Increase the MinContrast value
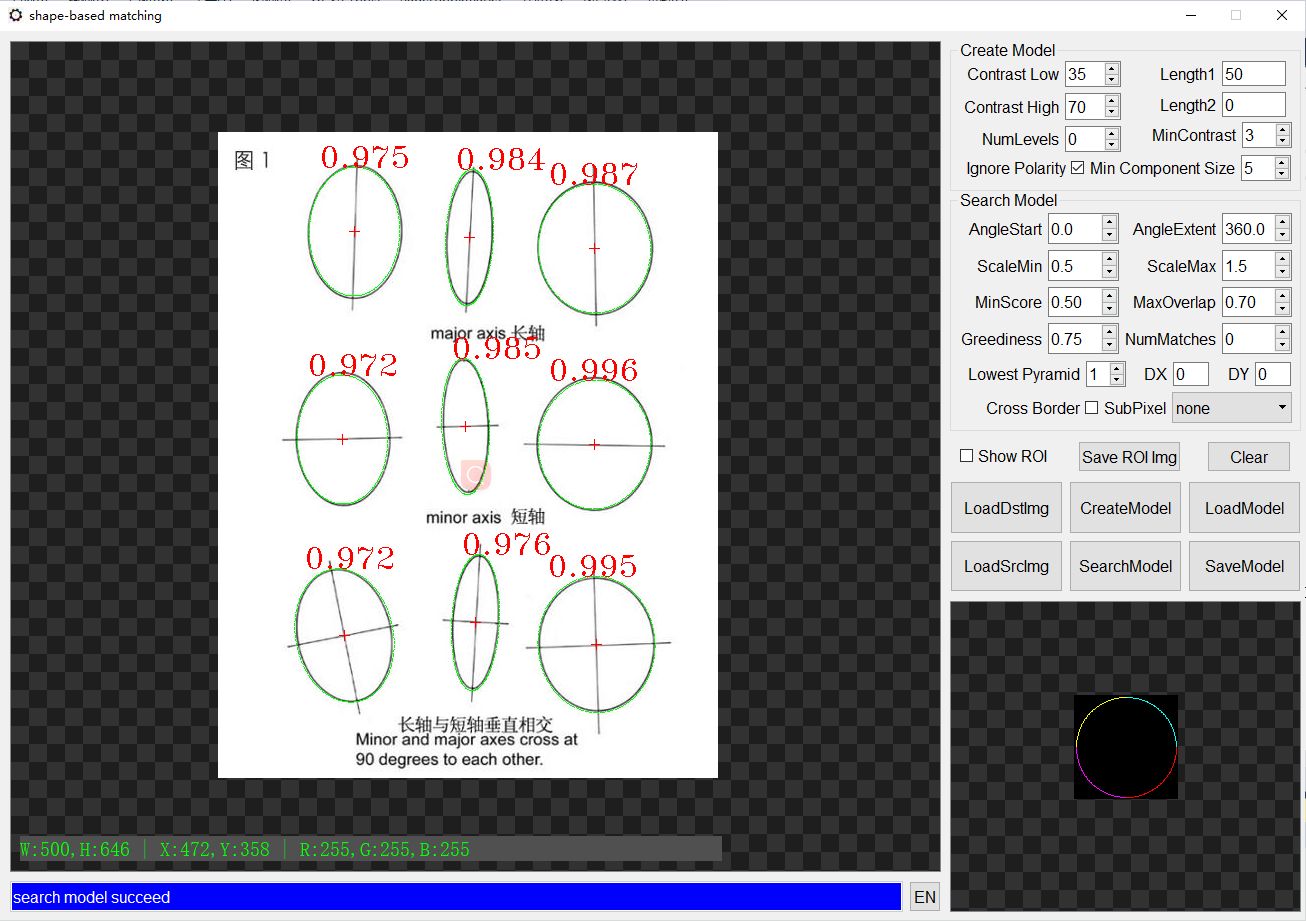 [1282, 129]
